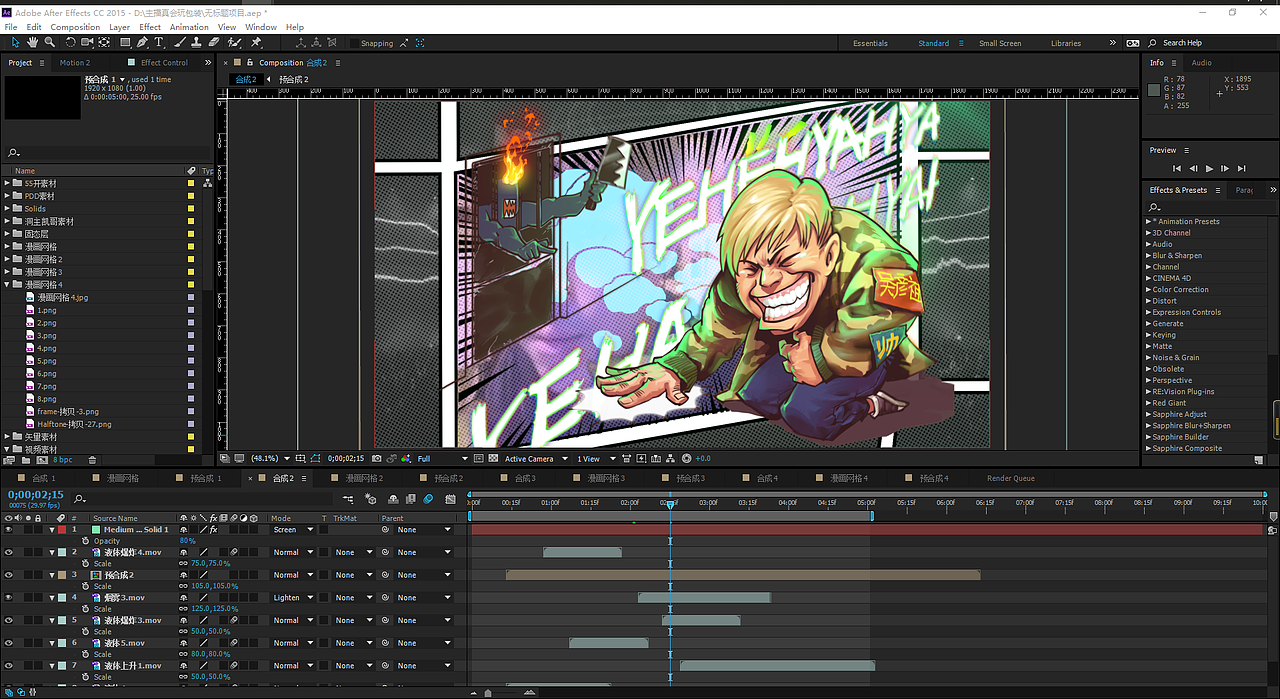
Task: Play the preview
Action: coord(1209,168)
